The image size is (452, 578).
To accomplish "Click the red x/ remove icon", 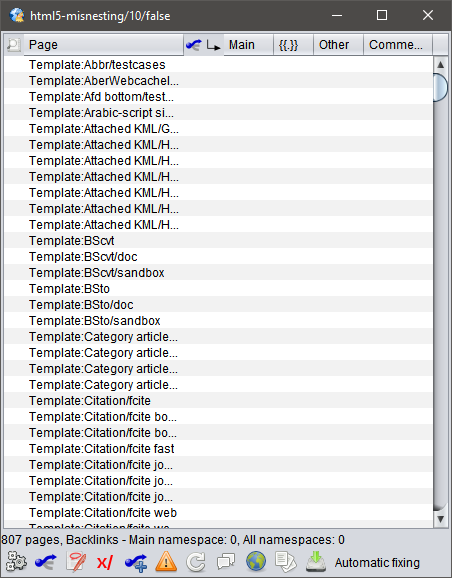I will (105, 563).
